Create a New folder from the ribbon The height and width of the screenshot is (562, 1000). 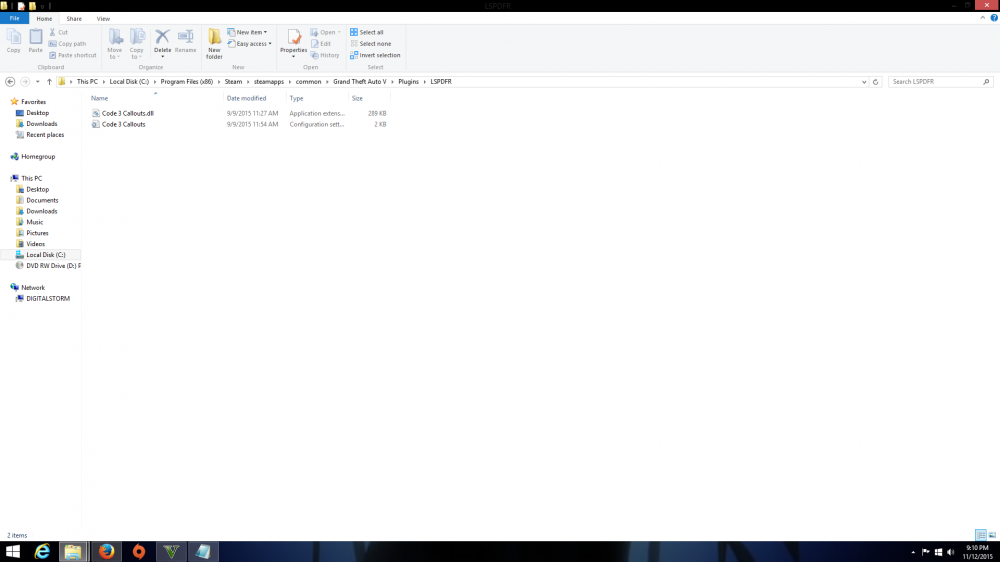click(x=214, y=44)
